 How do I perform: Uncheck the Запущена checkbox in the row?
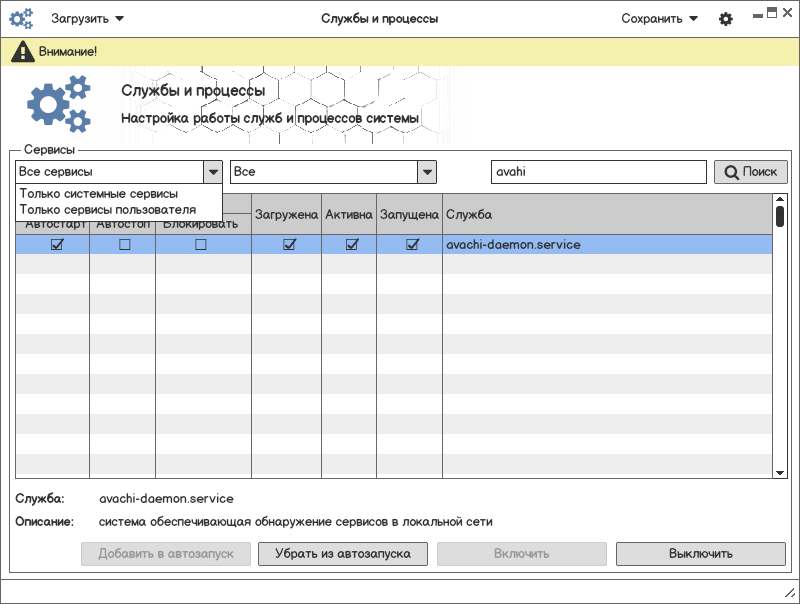(x=412, y=244)
